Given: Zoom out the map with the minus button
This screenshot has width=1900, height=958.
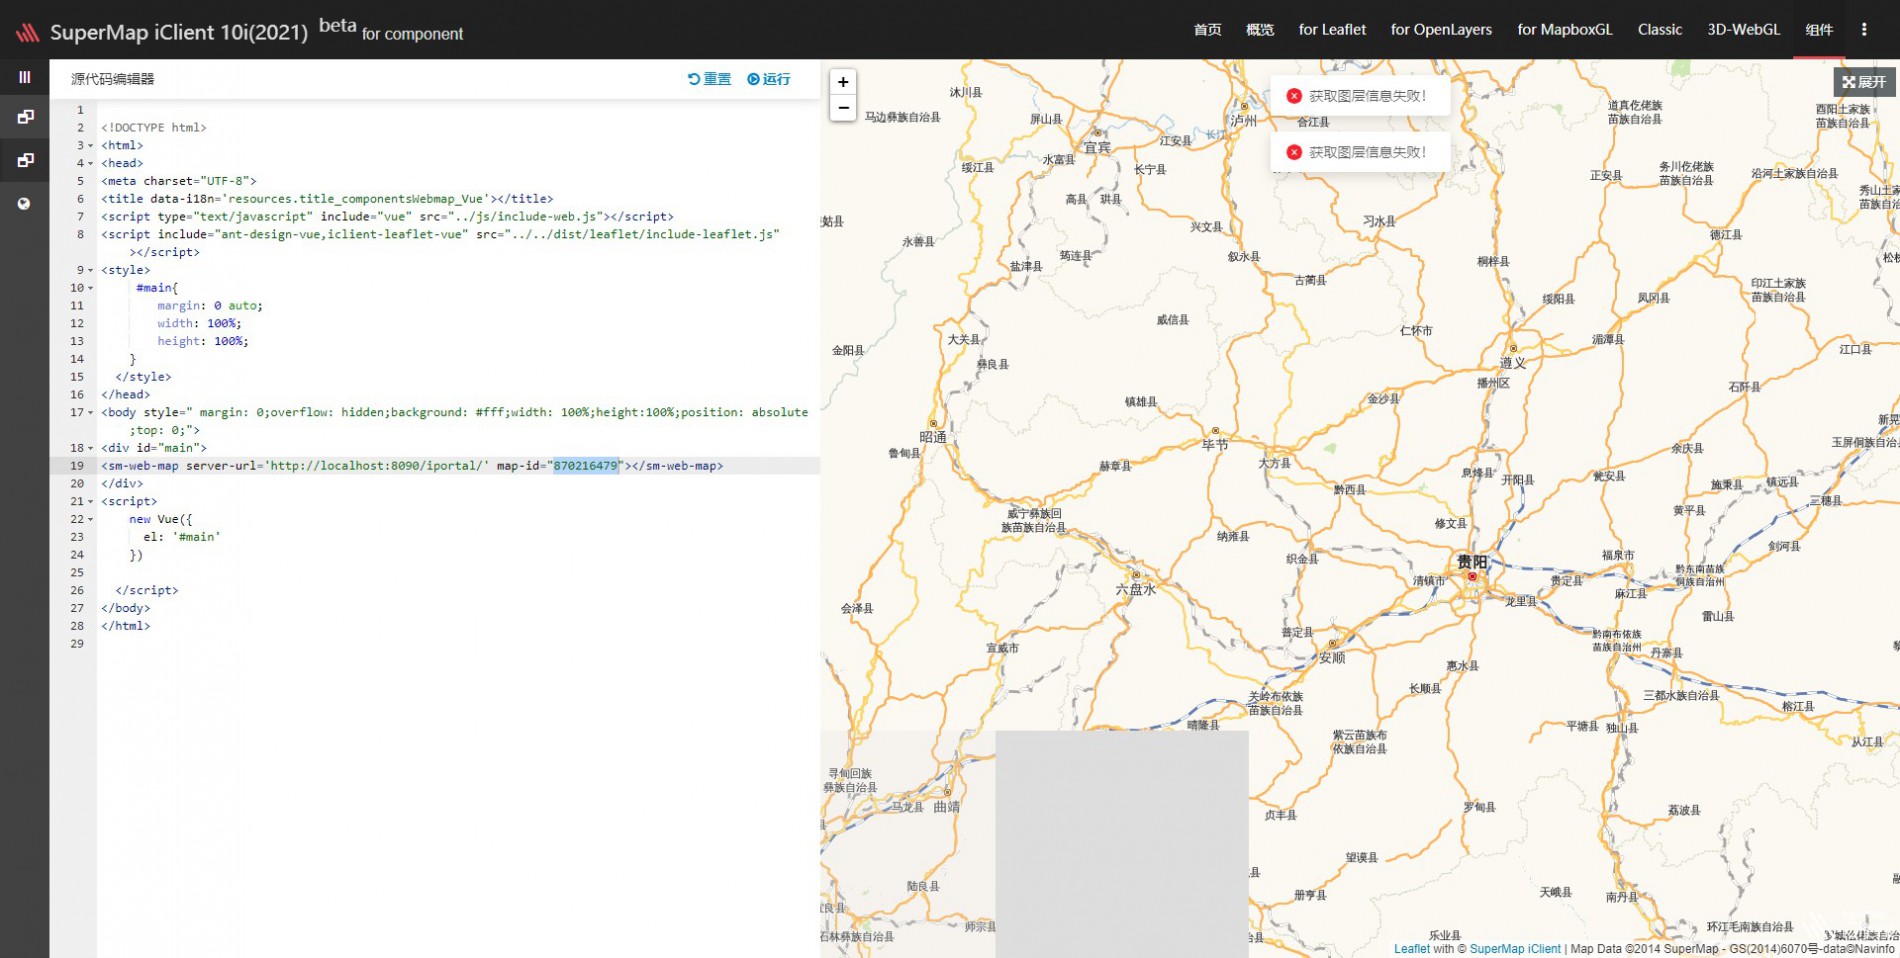Looking at the screenshot, I should [x=843, y=108].
